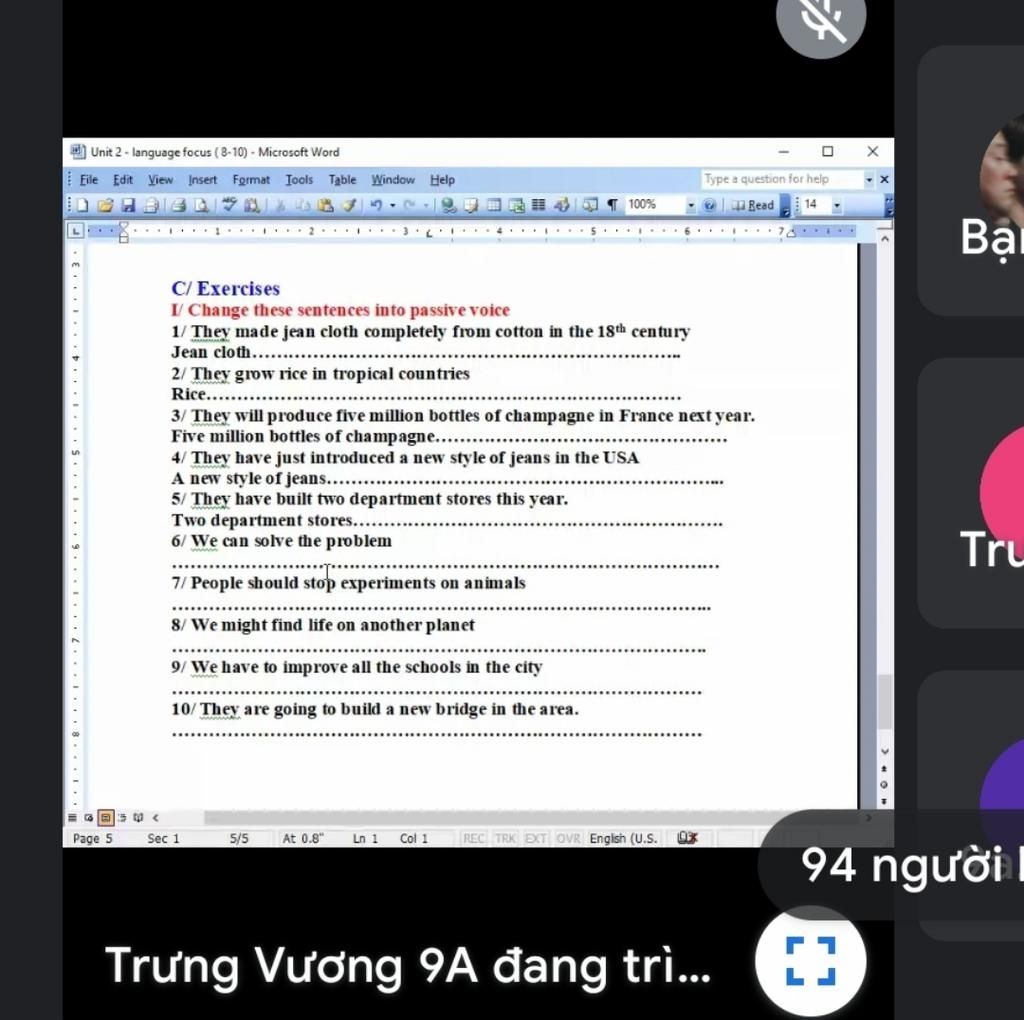This screenshot has height=1020, width=1024.
Task: Open Print Preview
Action: (202, 205)
